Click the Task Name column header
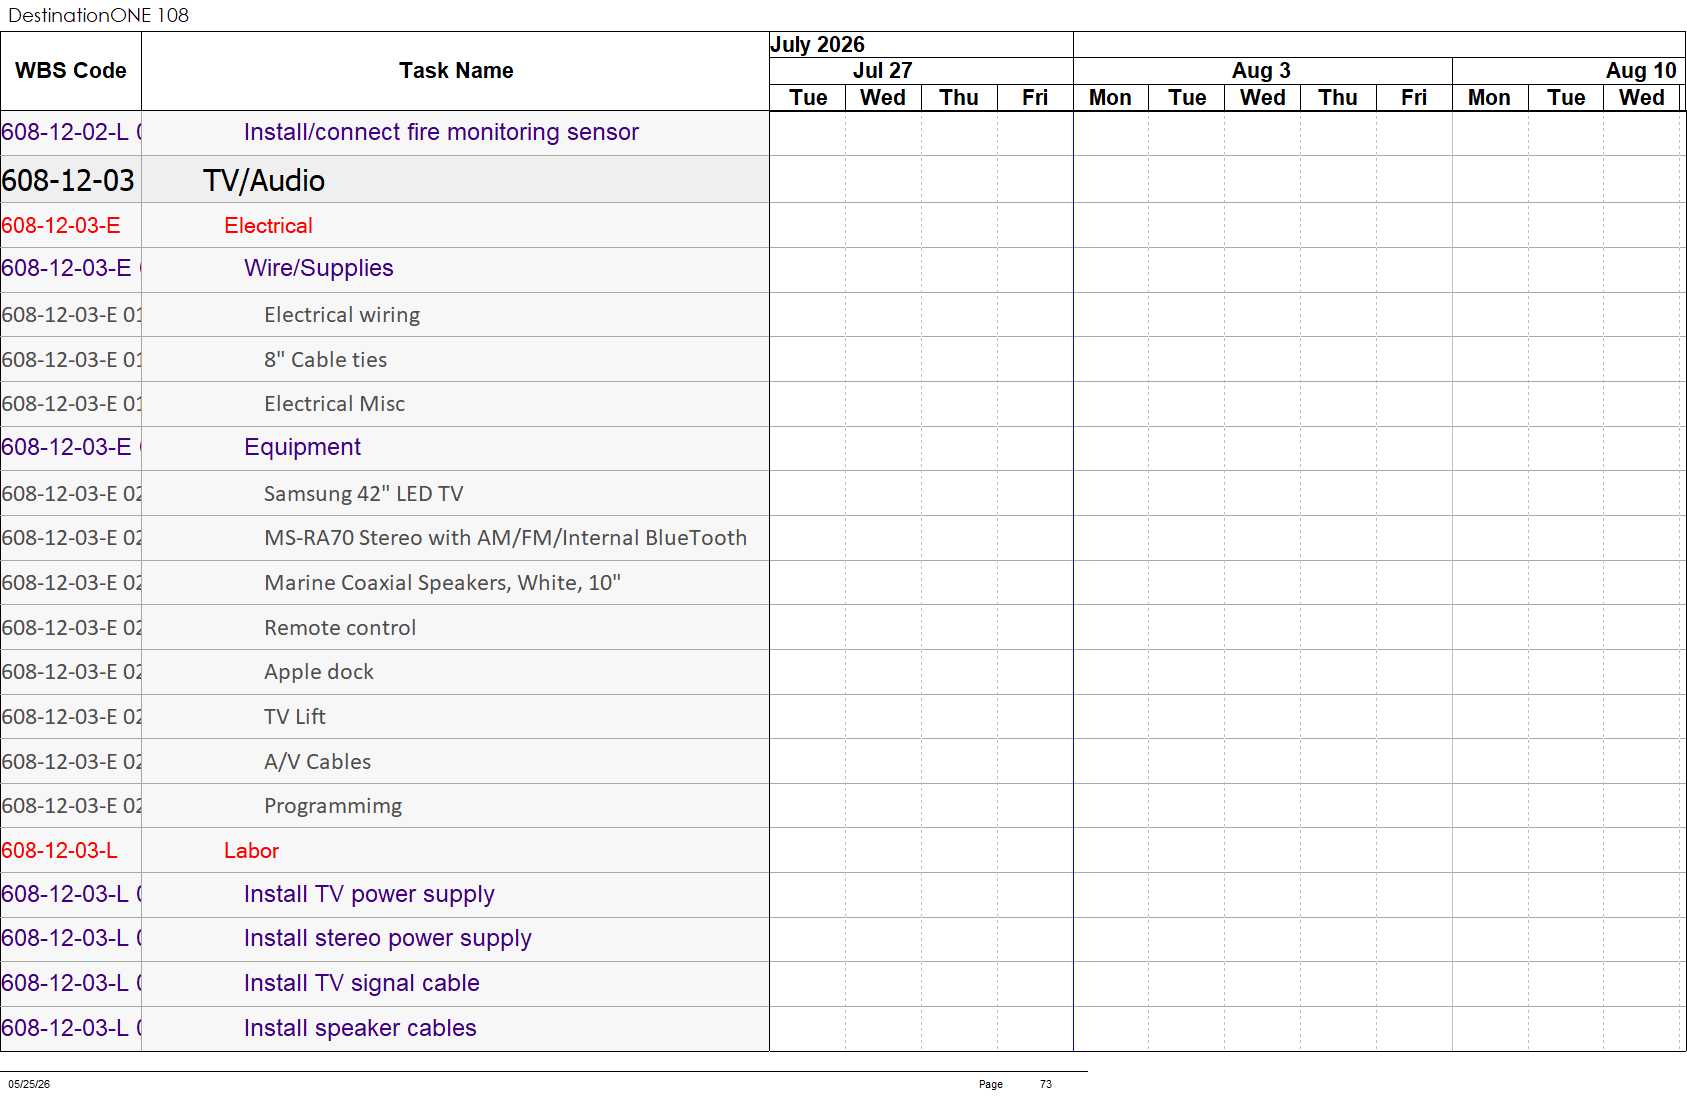The width and height of the screenshot is (1687, 1097). click(x=455, y=71)
